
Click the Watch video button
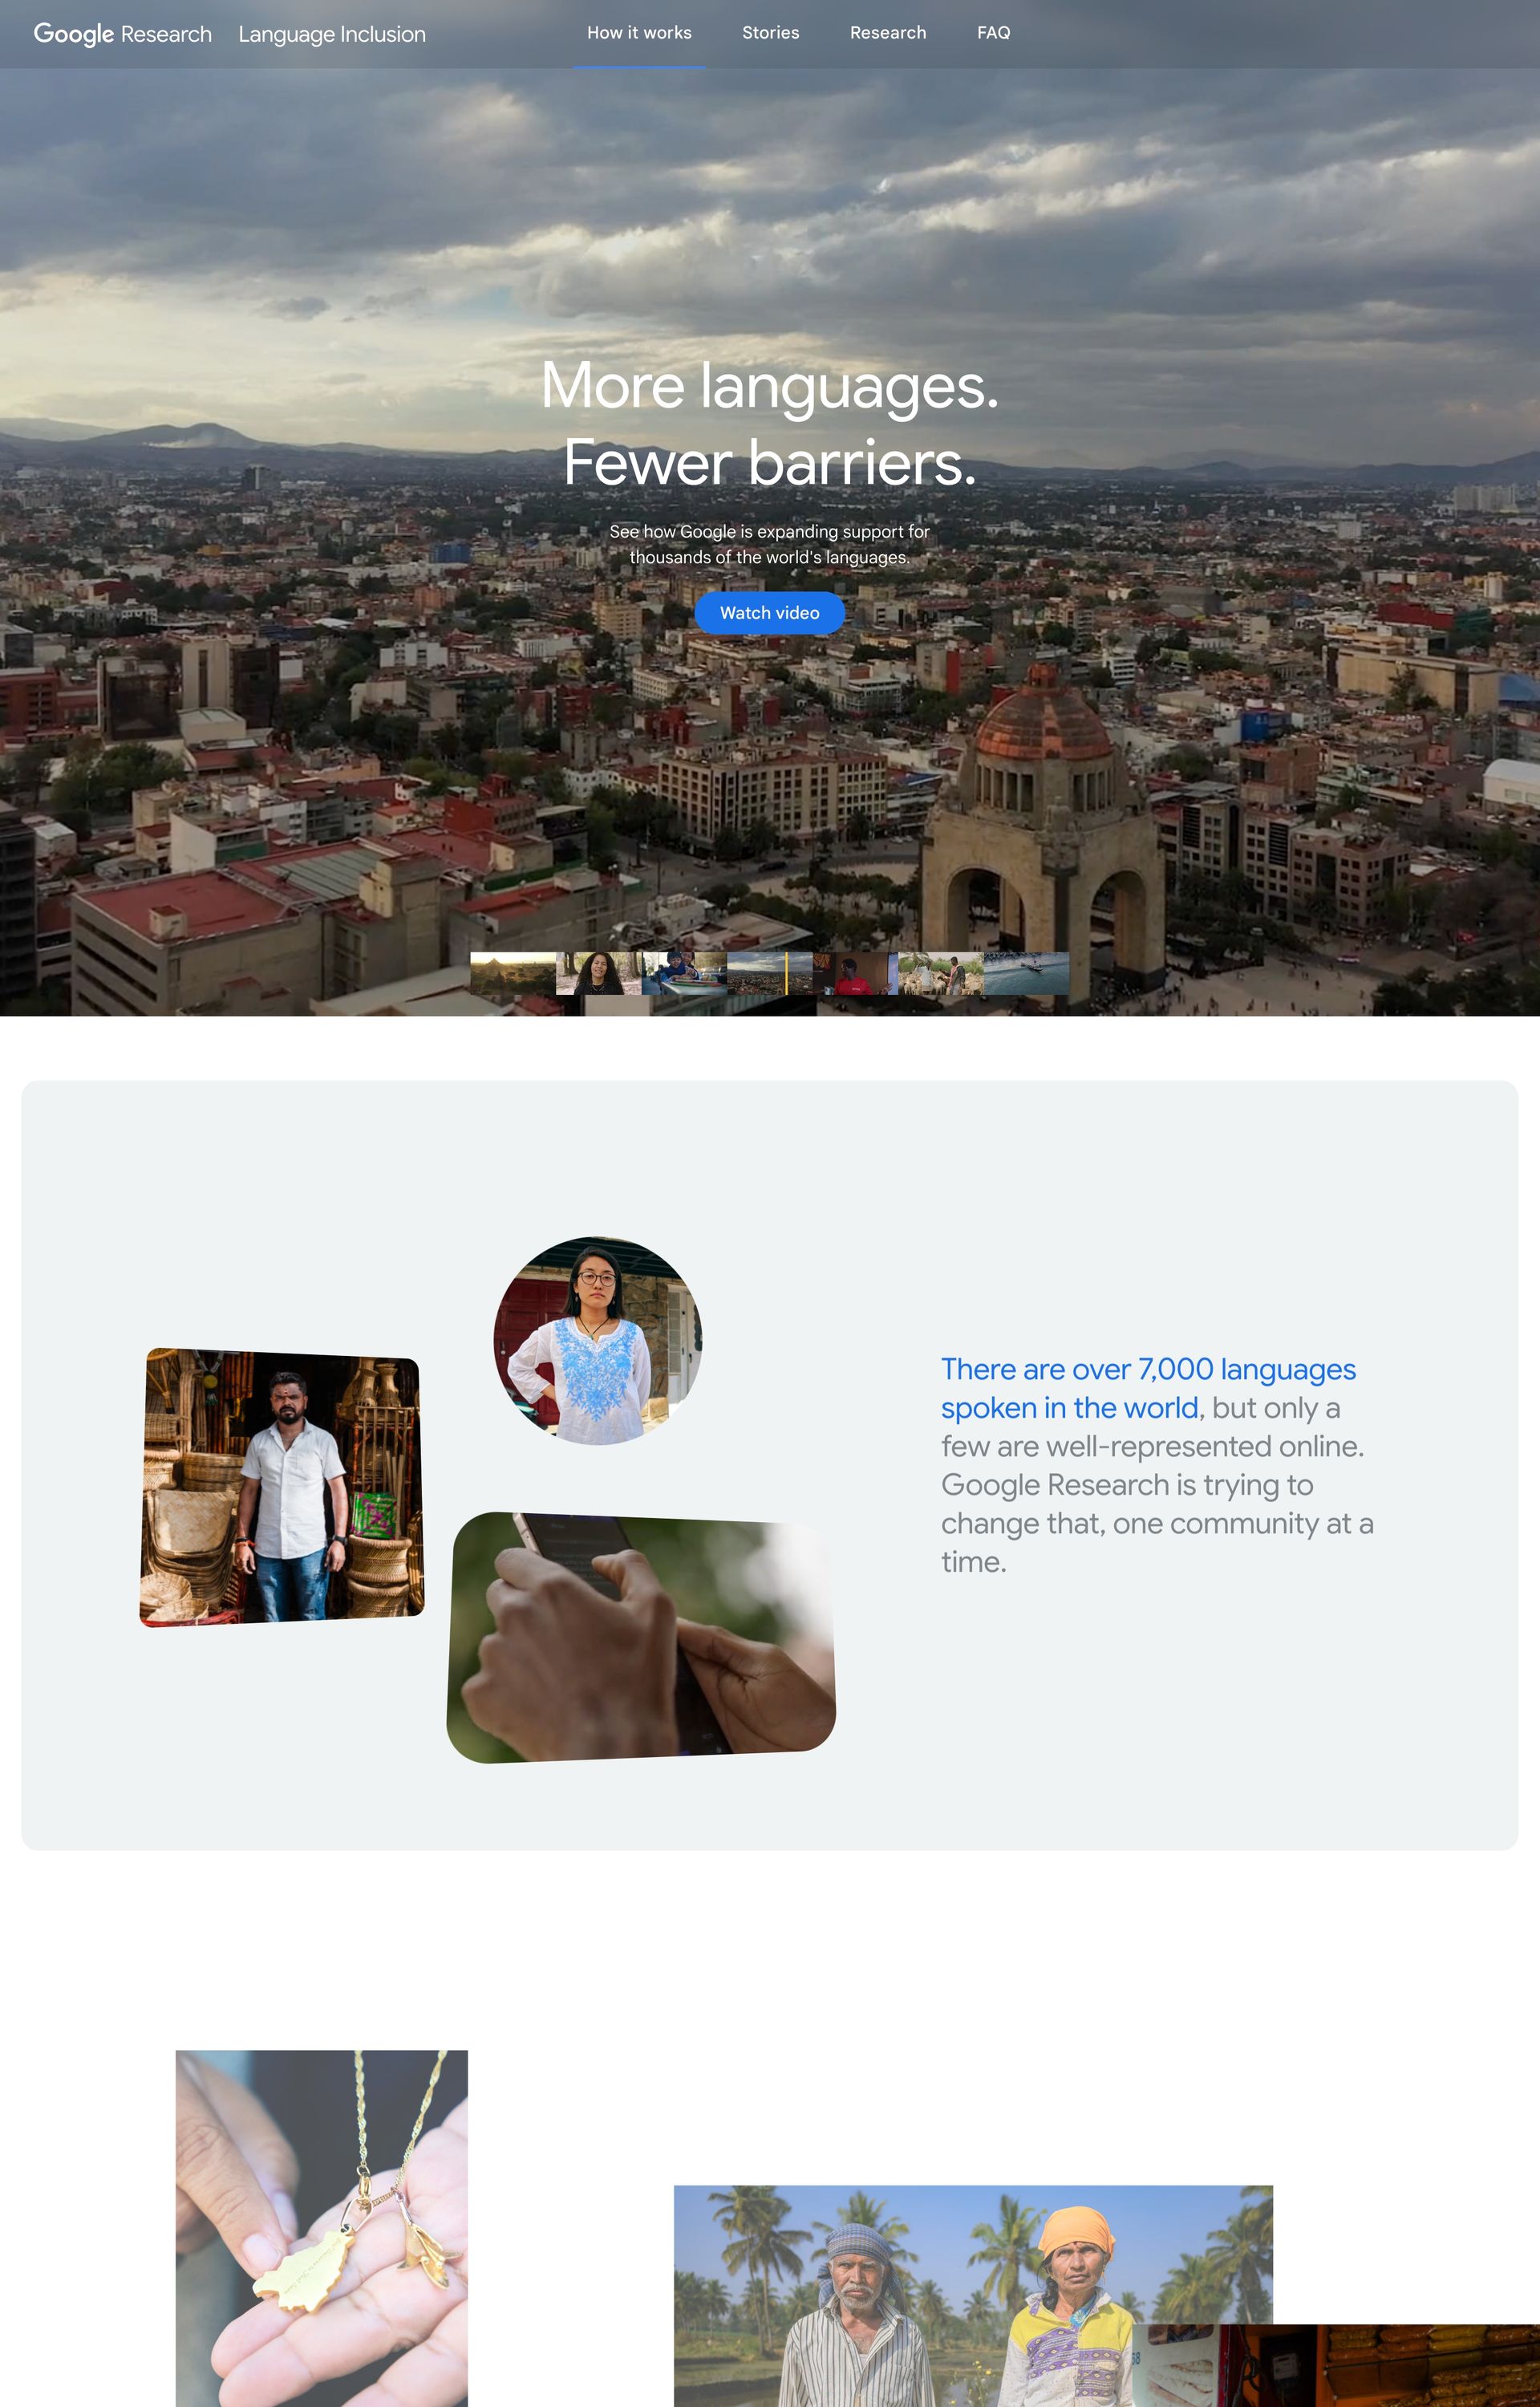pyautogui.click(x=770, y=613)
